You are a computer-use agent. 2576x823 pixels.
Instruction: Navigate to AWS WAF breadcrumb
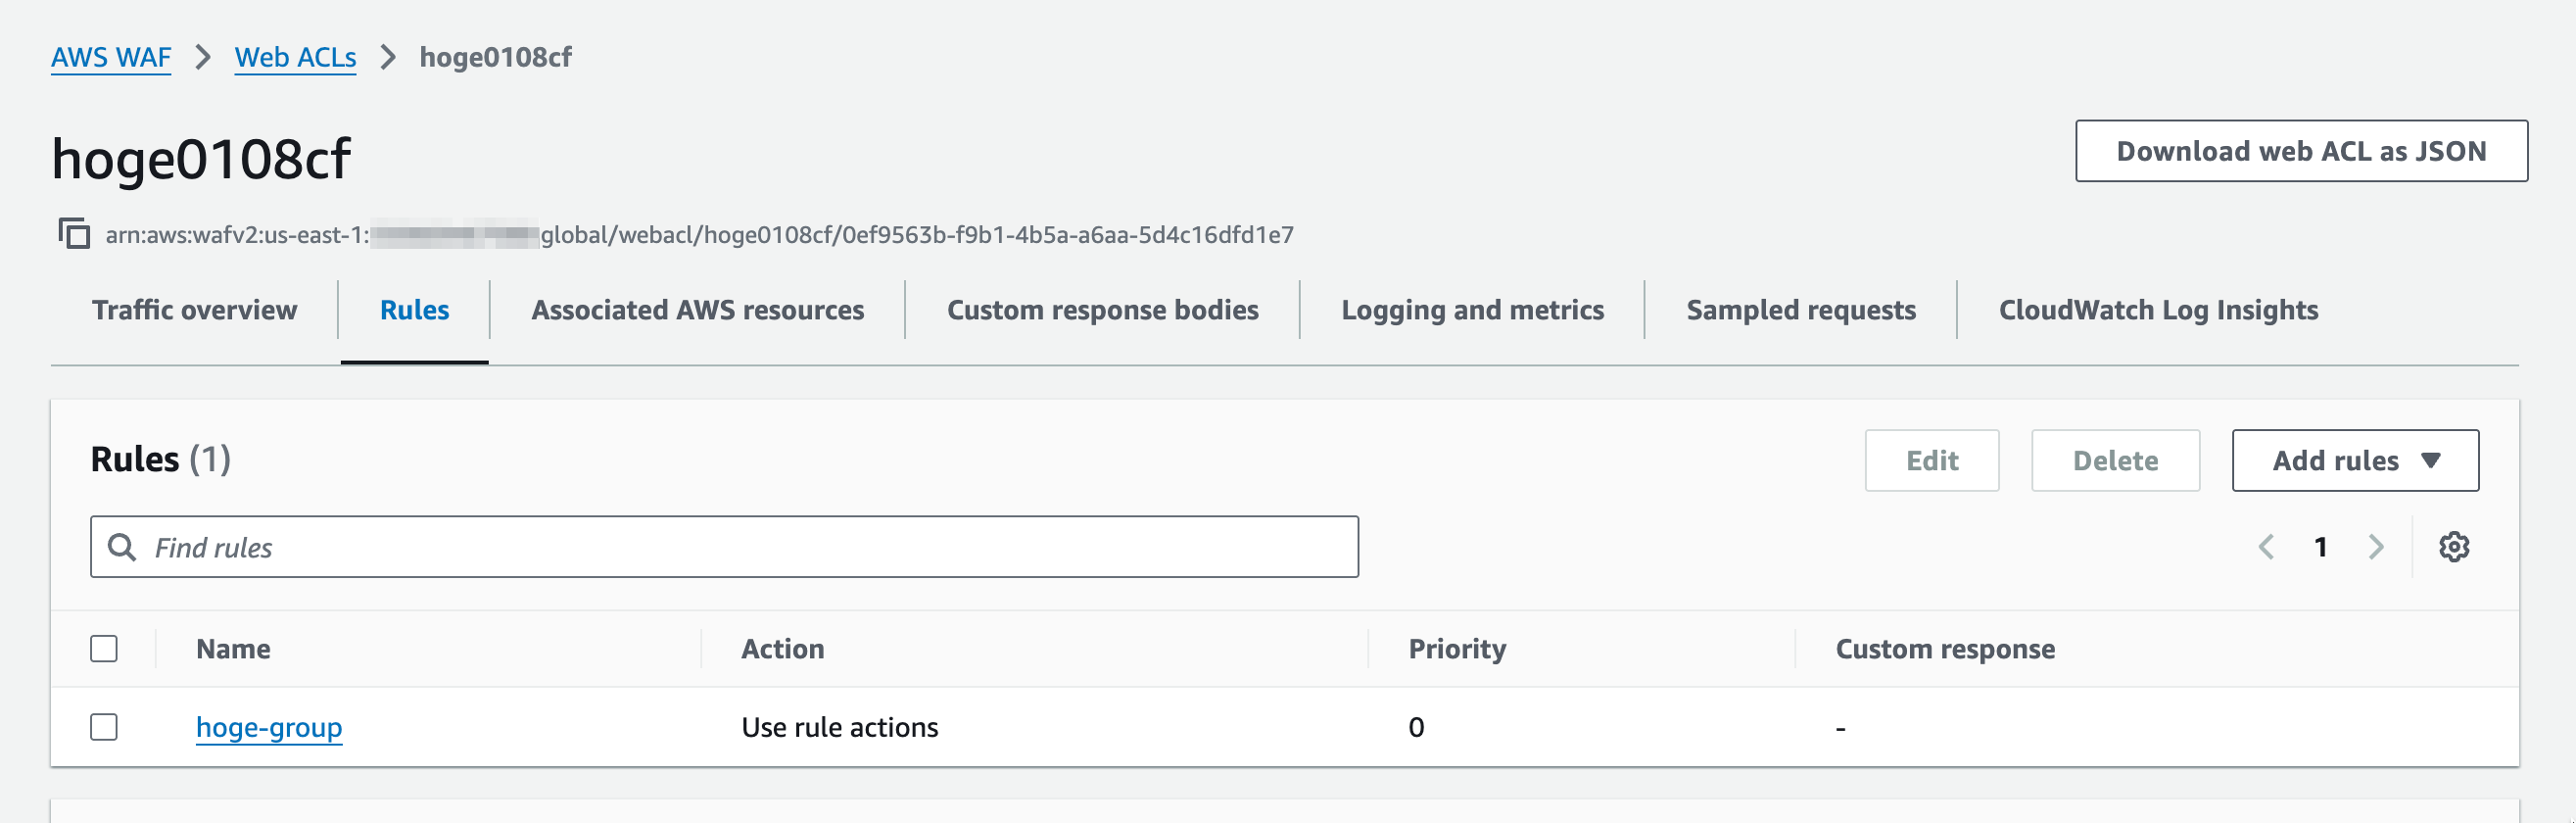point(111,58)
